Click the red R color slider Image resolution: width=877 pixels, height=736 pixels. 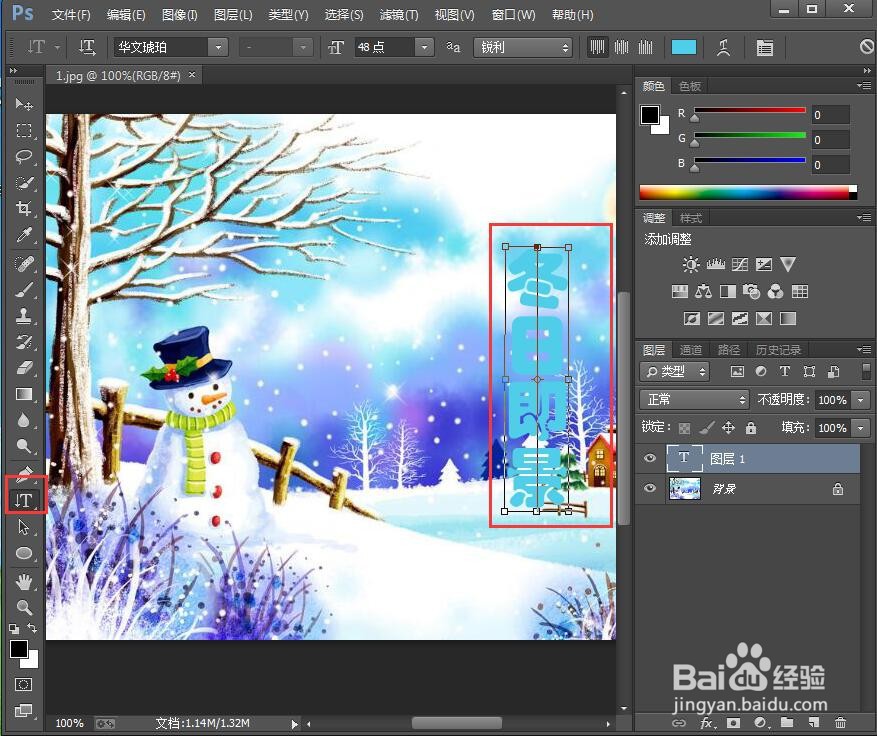pos(749,111)
